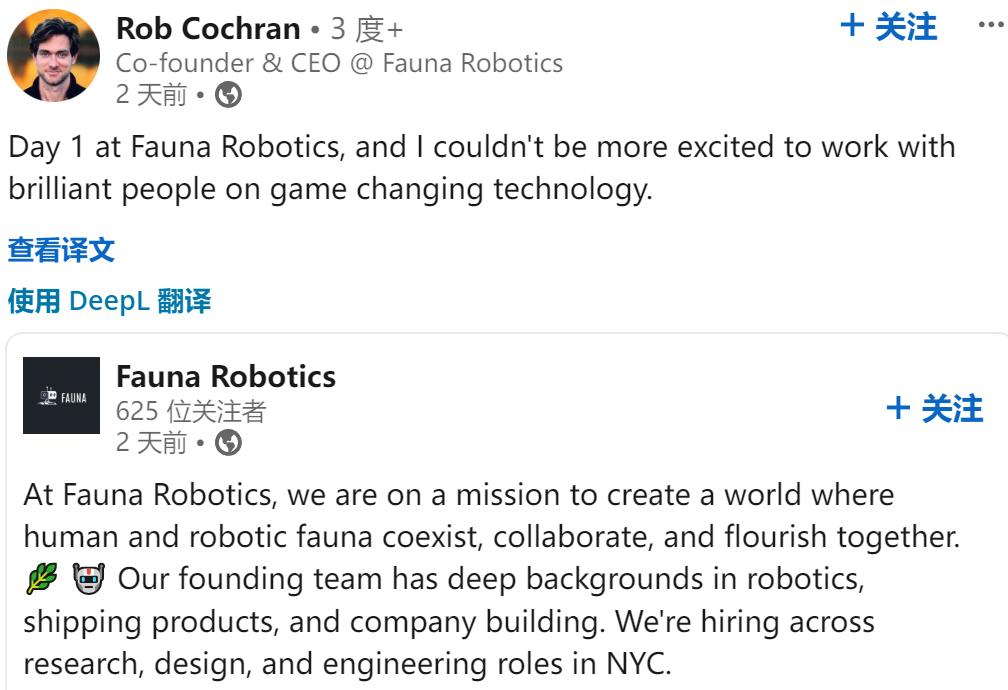This screenshot has height=690, width=1008.
Task: Click the globe visibility icon under Rob Cochran
Action: click(x=228, y=96)
